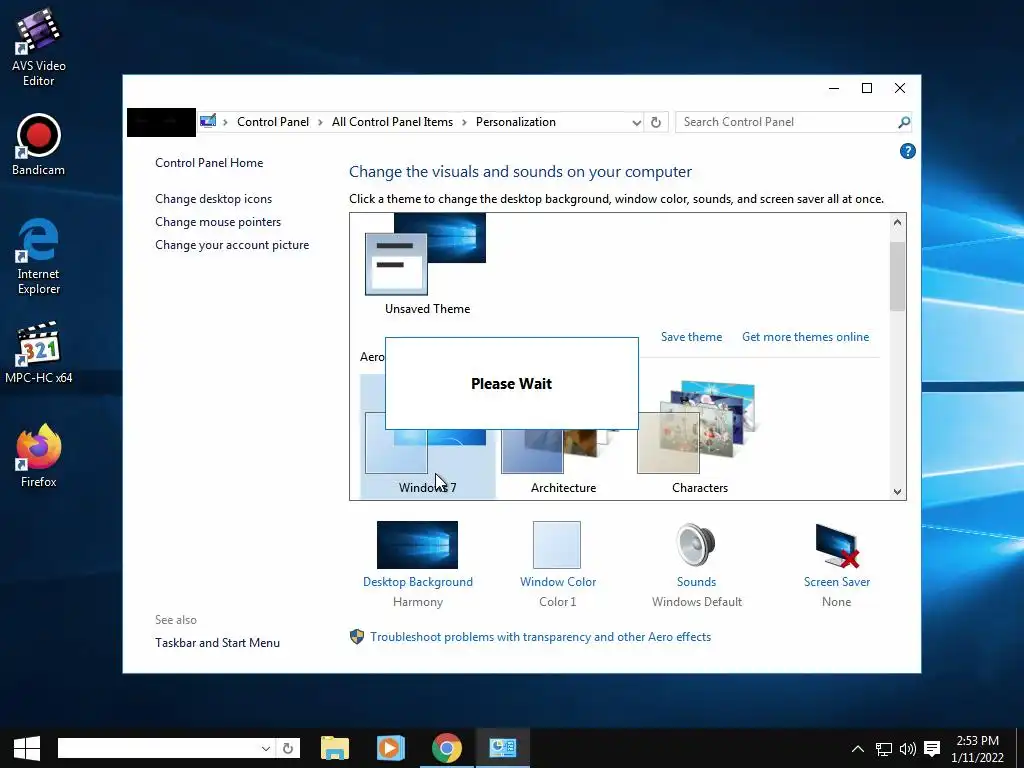Viewport: 1024px width, 768px height.
Task: Click the Windows Start button
Action: tap(27, 748)
